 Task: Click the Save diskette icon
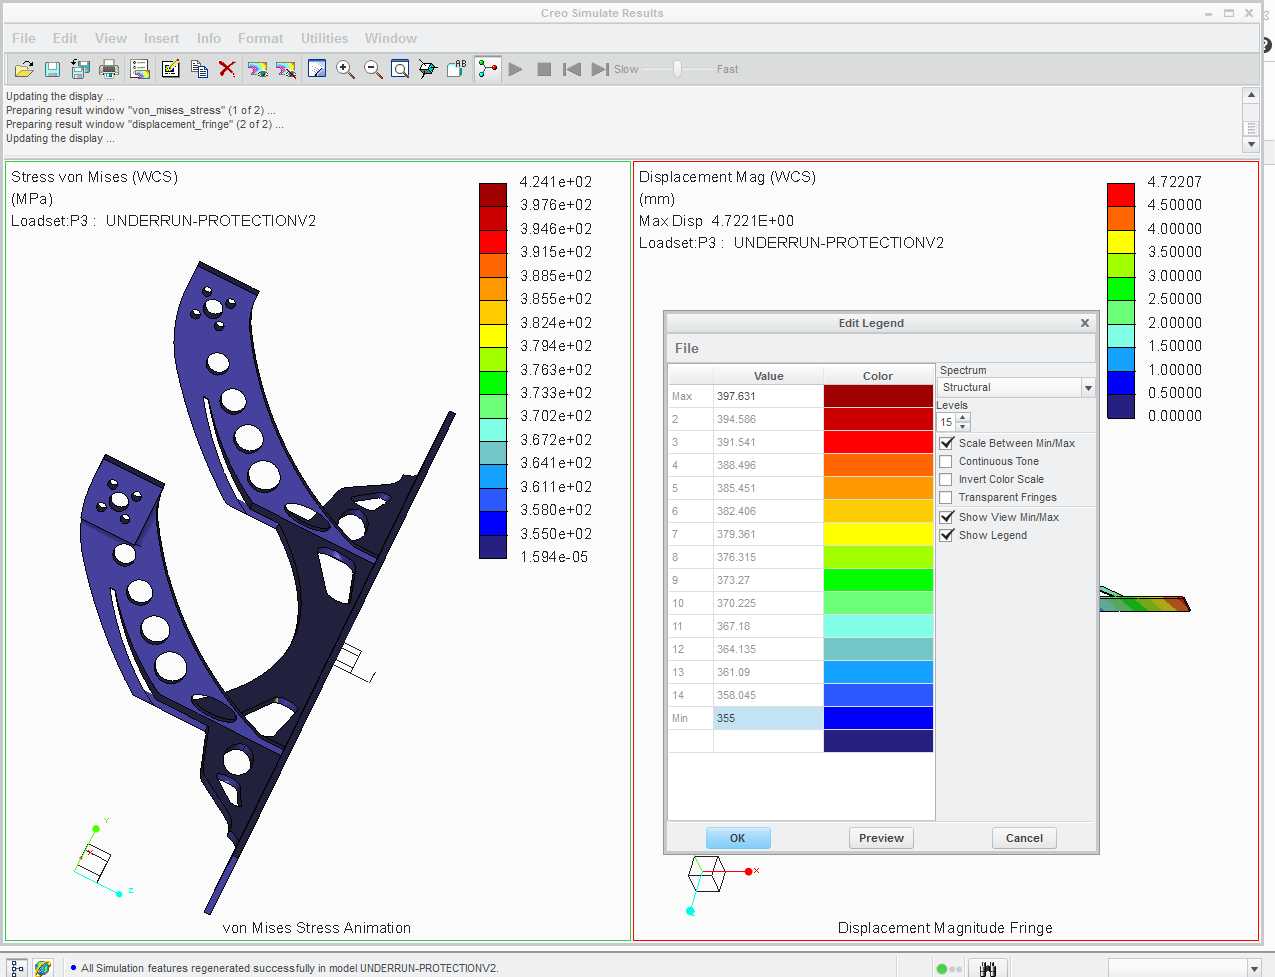pos(52,69)
